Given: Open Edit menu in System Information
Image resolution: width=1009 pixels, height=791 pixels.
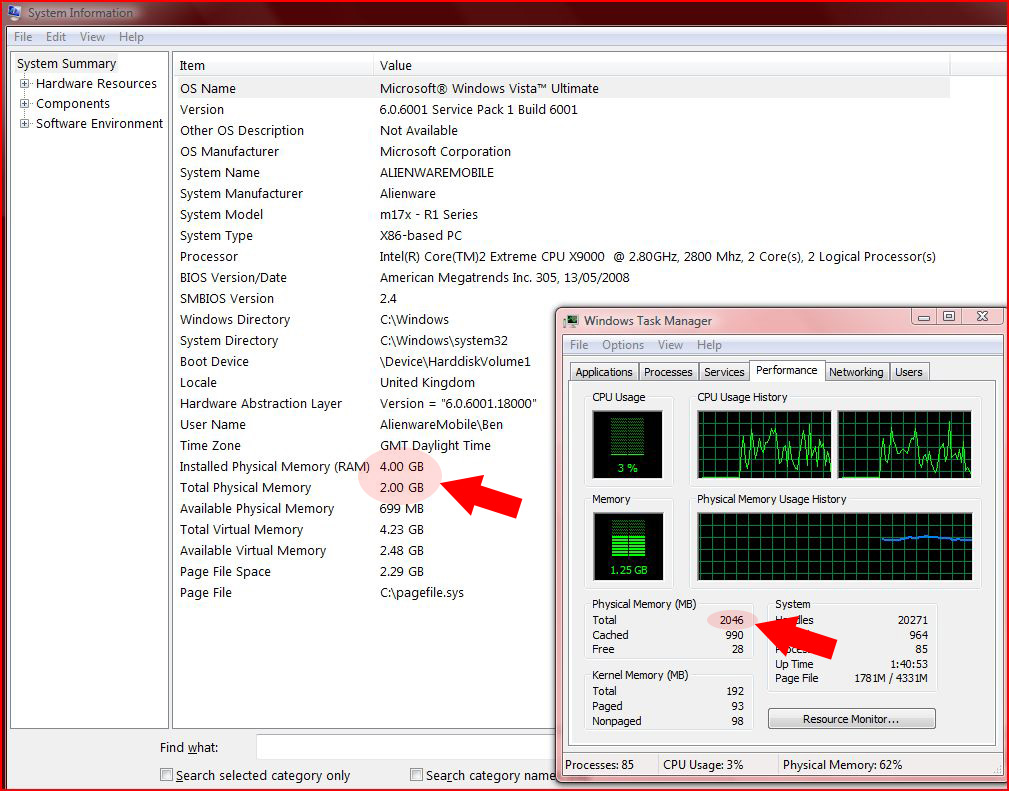Looking at the screenshot, I should (x=56, y=37).
